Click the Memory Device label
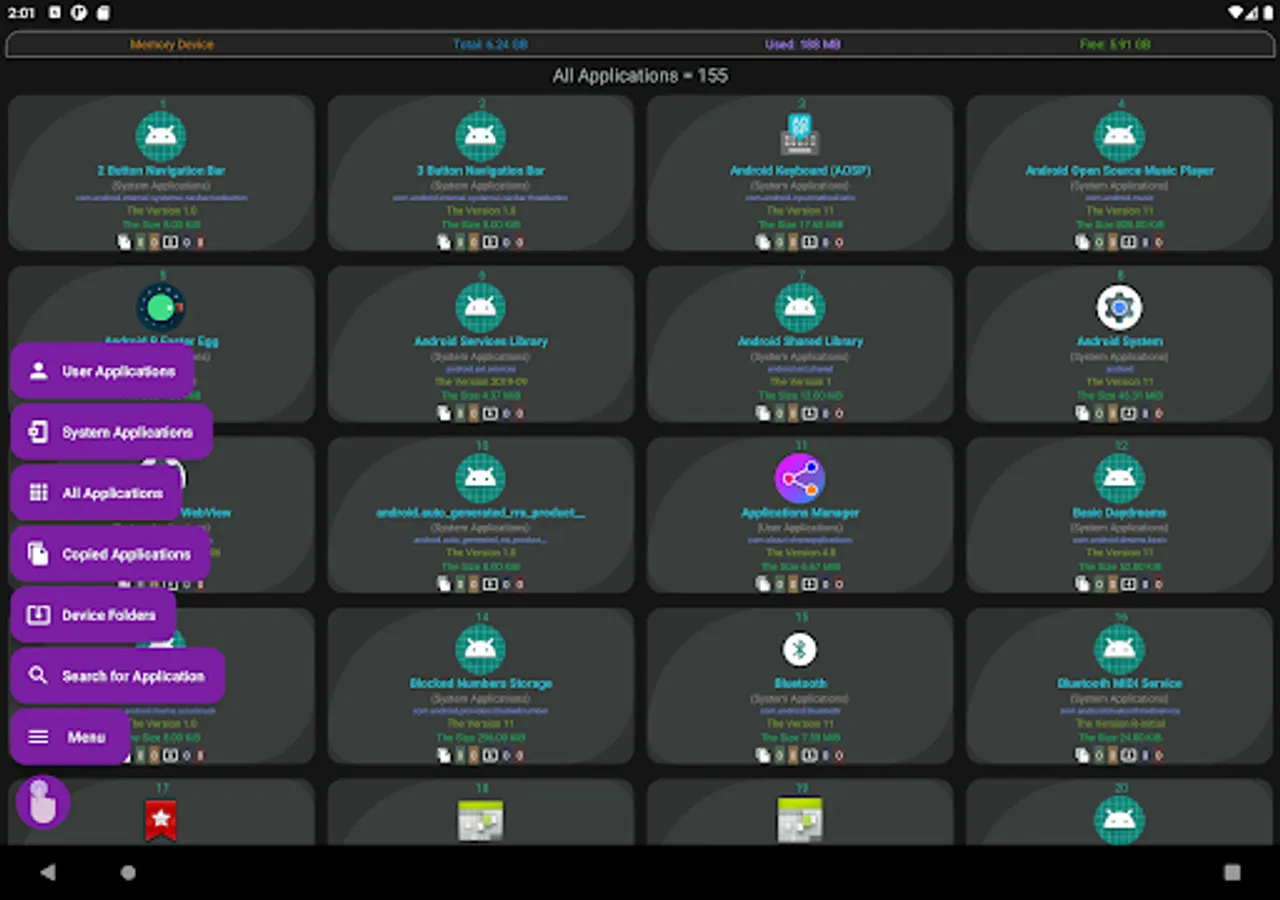The width and height of the screenshot is (1280, 900). point(172,44)
